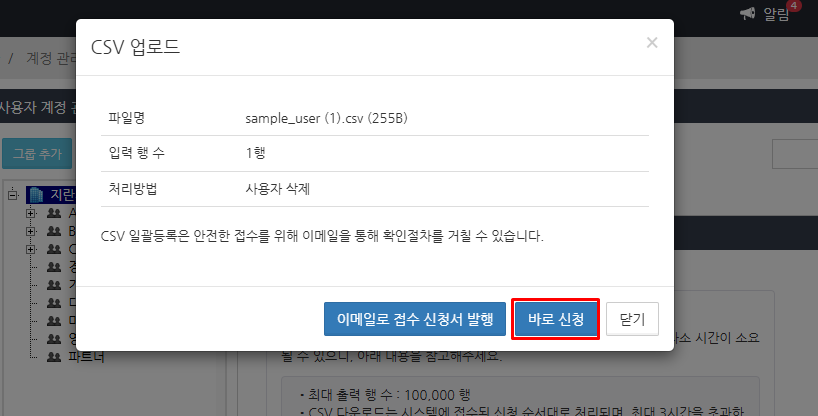The width and height of the screenshot is (818, 416).
Task: Click the 그룹 추가 button
Action: click(x=37, y=154)
